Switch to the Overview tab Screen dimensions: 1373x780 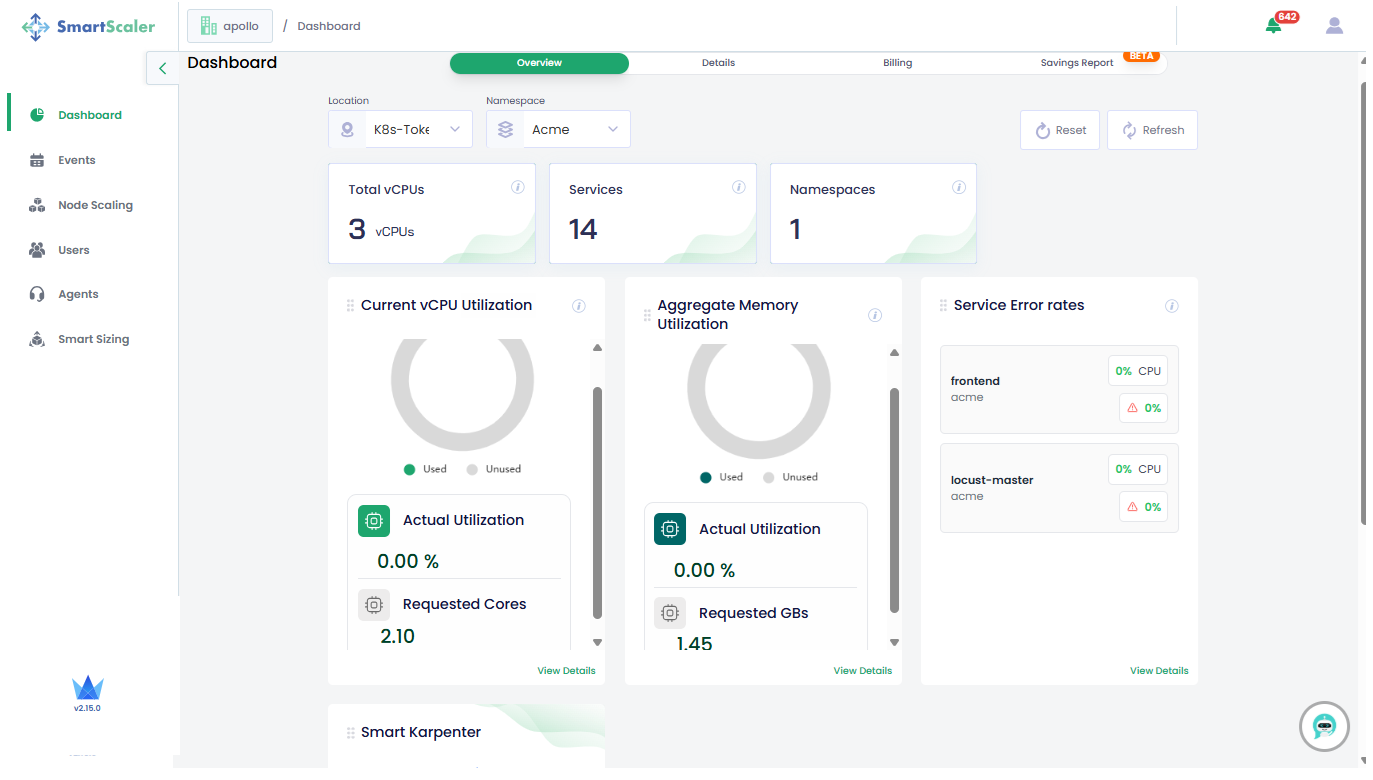539,63
